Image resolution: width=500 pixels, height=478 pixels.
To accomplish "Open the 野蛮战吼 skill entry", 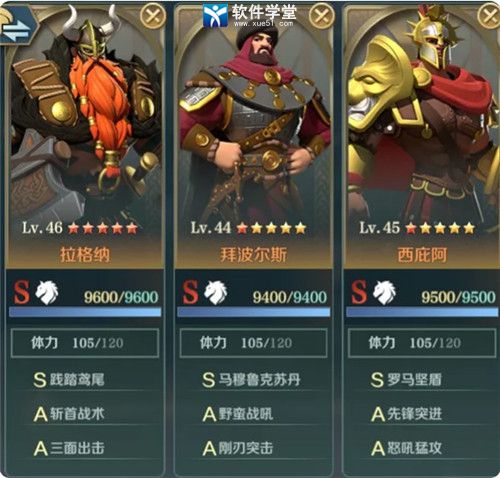I will (x=238, y=414).
